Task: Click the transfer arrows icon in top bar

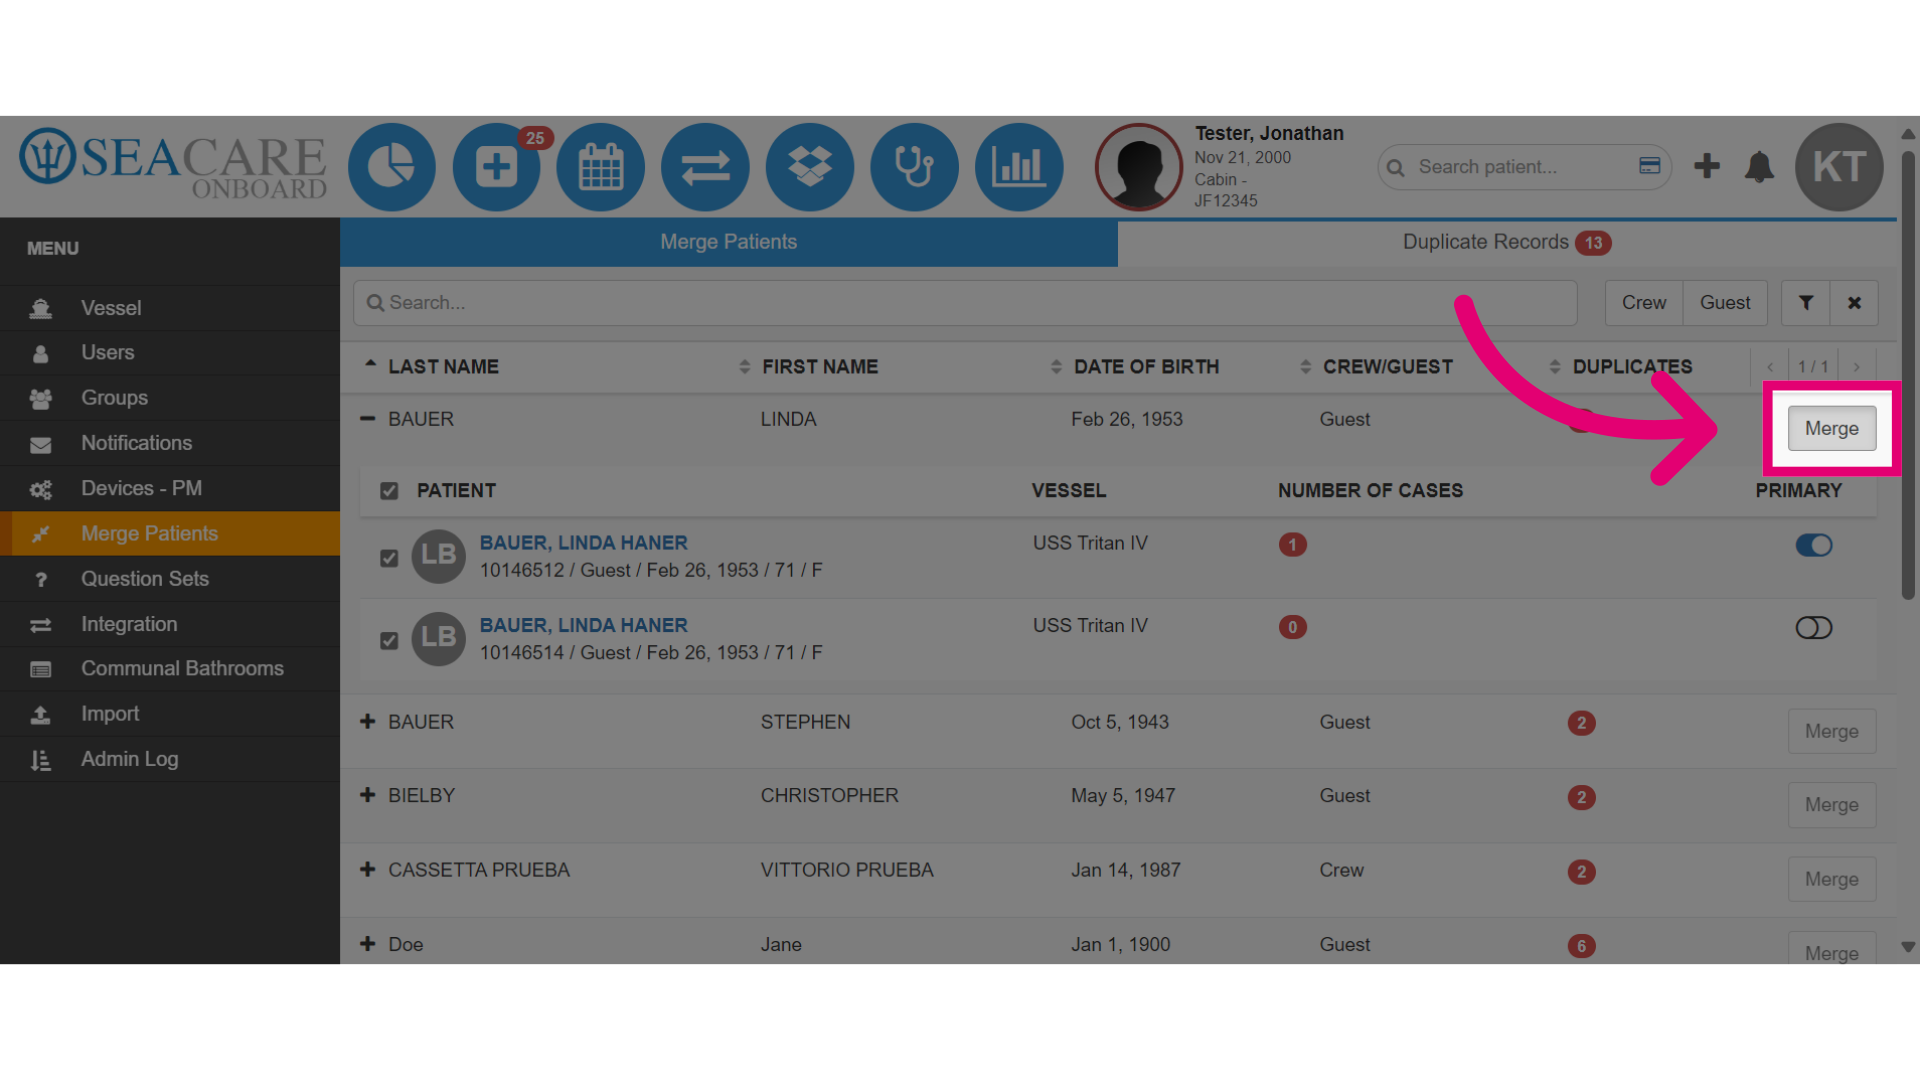Action: (x=705, y=167)
